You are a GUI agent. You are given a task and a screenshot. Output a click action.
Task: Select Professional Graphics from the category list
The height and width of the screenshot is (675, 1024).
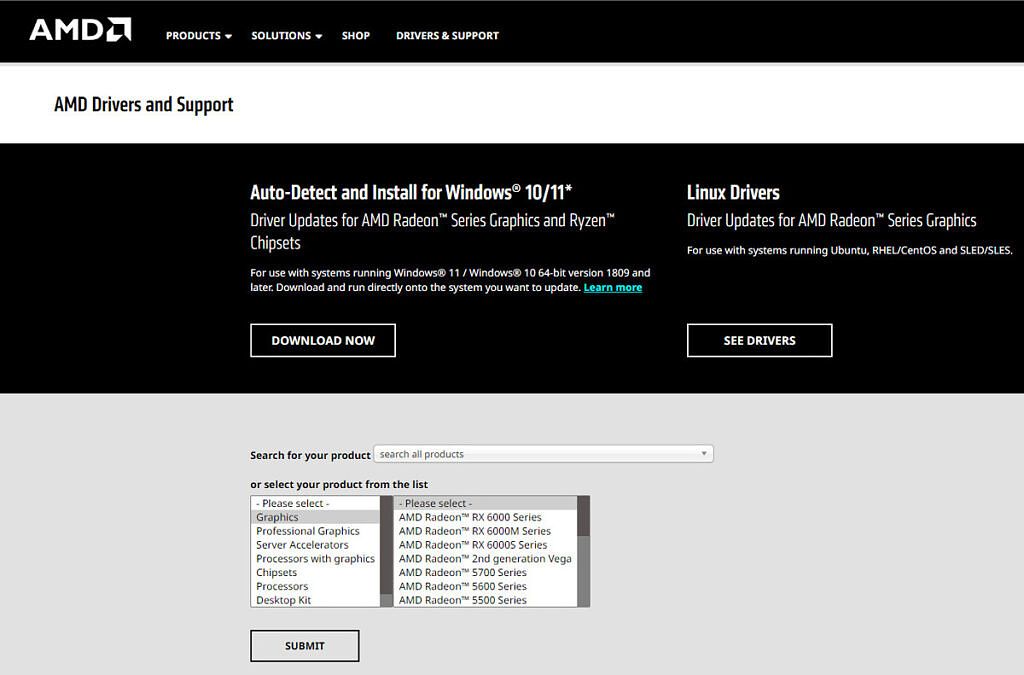310,531
